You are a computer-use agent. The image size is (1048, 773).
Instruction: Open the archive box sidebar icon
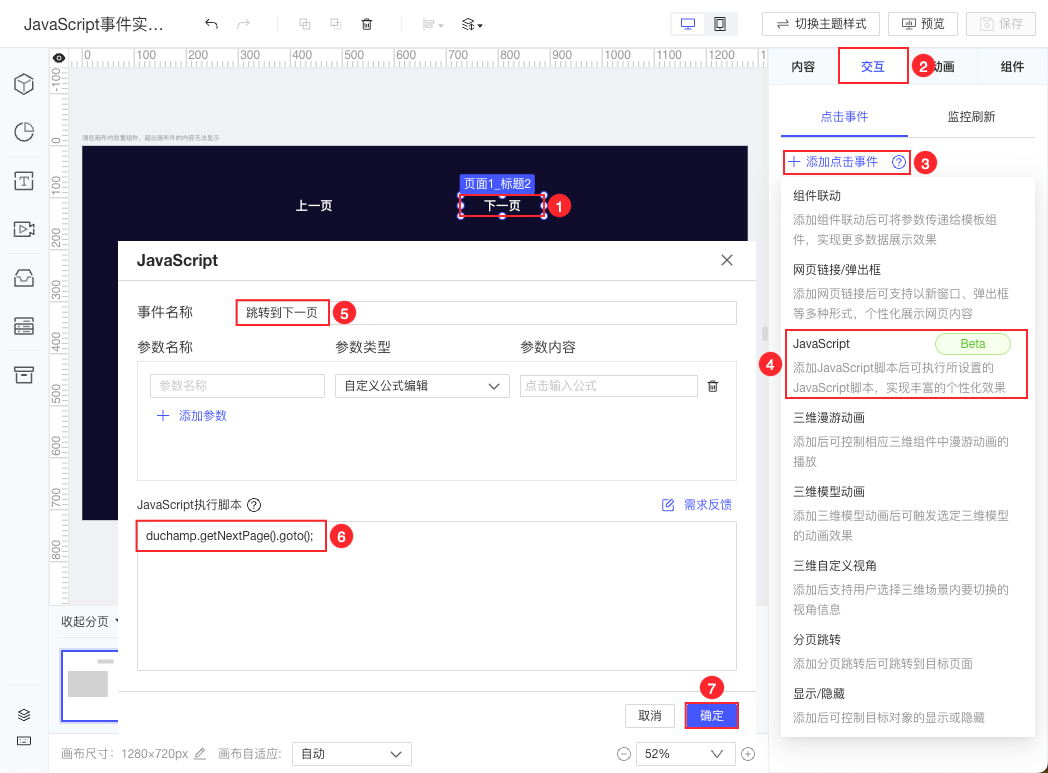[24, 375]
